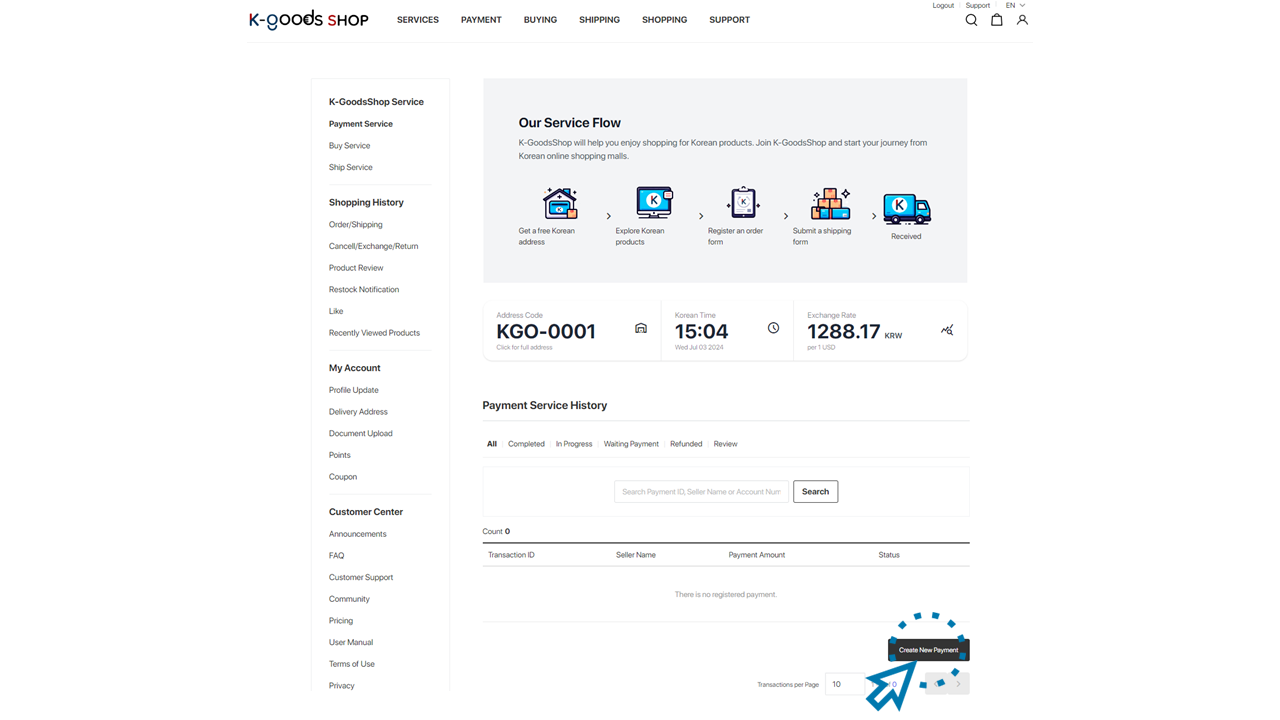Go to previous page arrow

click(x=936, y=684)
